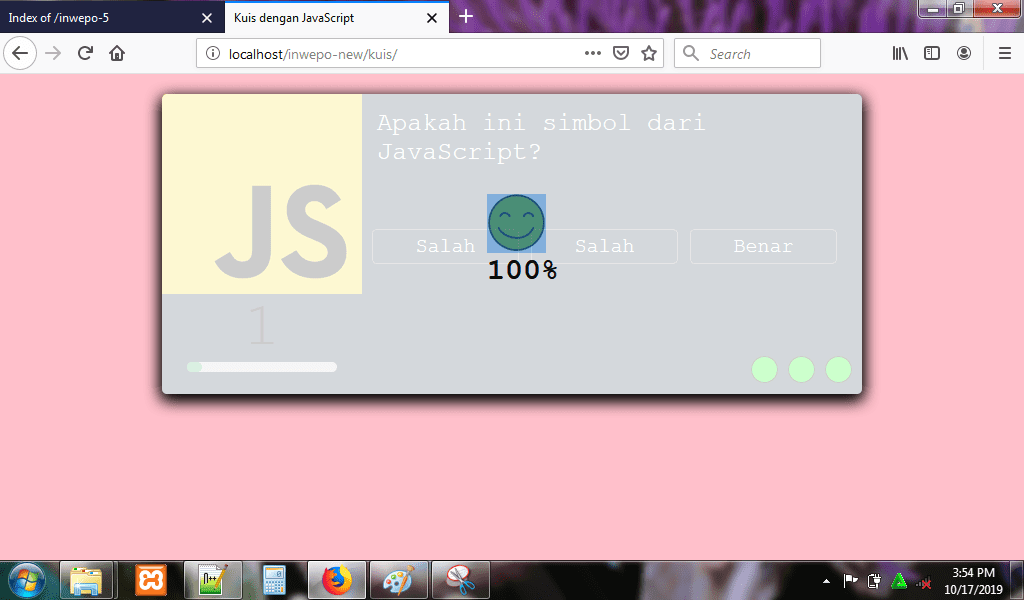Close the Kuis dengan JavaScript tab
Screen dimensions: 1024x600
click(x=432, y=18)
